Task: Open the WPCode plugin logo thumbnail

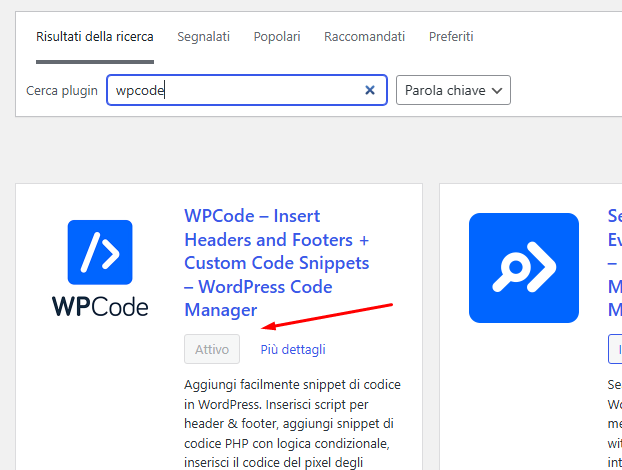Action: click(x=100, y=268)
